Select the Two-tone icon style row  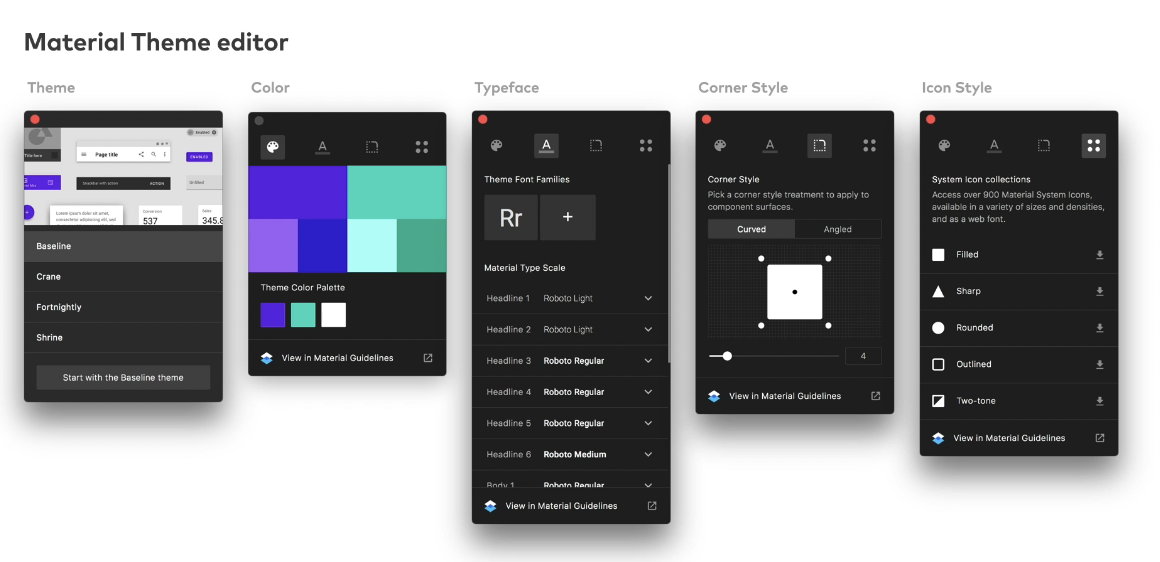tap(1019, 402)
